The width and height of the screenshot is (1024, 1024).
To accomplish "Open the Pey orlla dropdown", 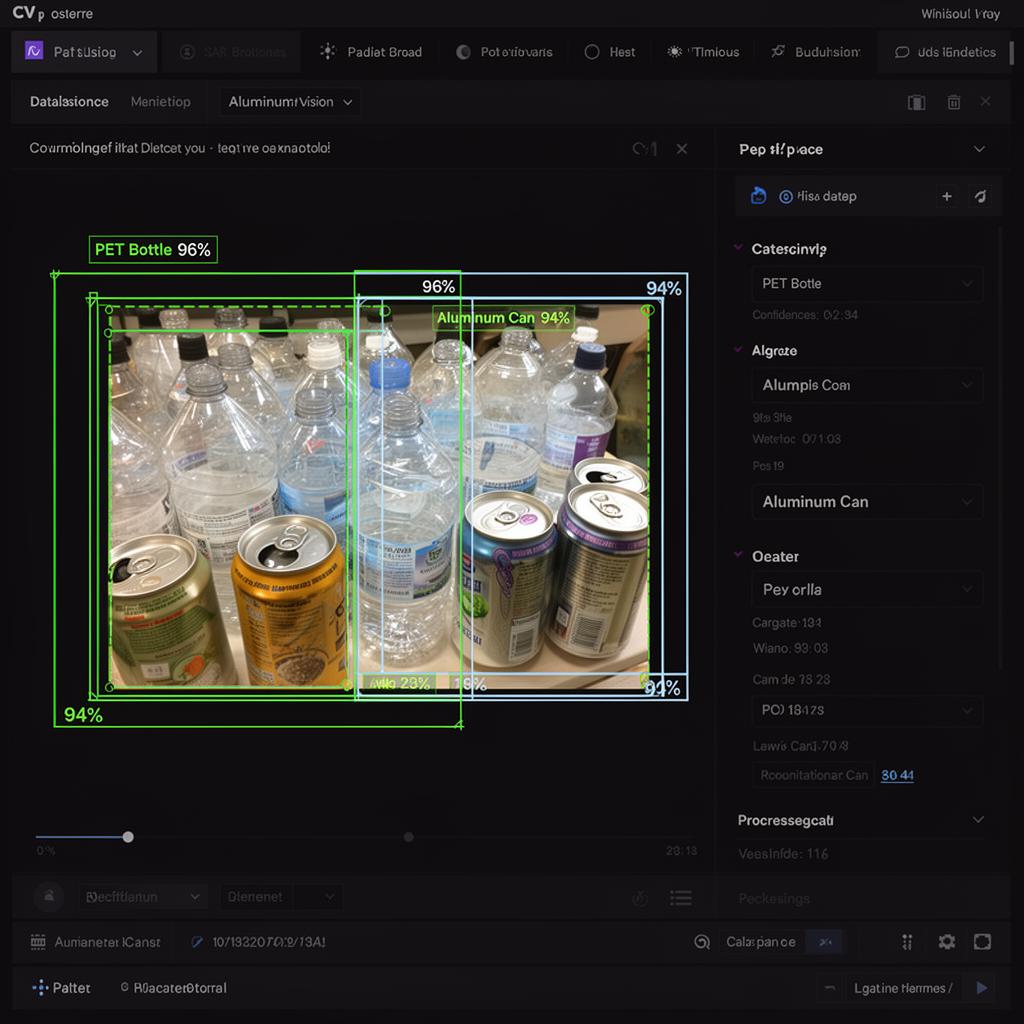I will [867, 590].
